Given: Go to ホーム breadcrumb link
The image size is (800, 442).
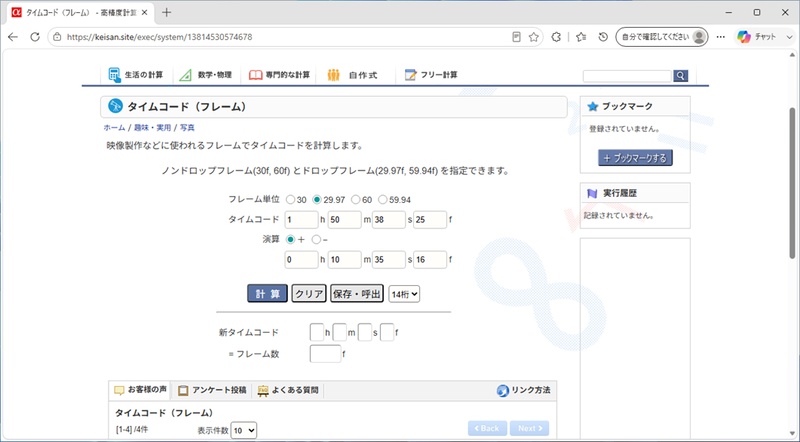Looking at the screenshot, I should coord(114,128).
